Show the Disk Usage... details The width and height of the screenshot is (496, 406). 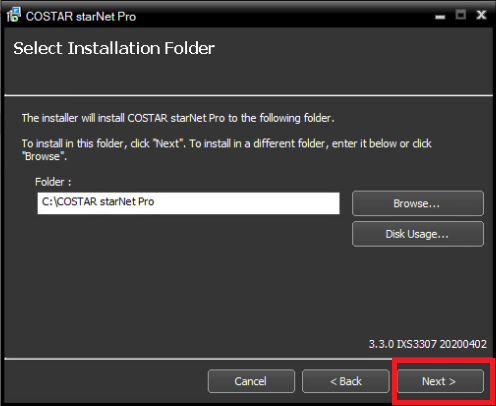pos(418,234)
